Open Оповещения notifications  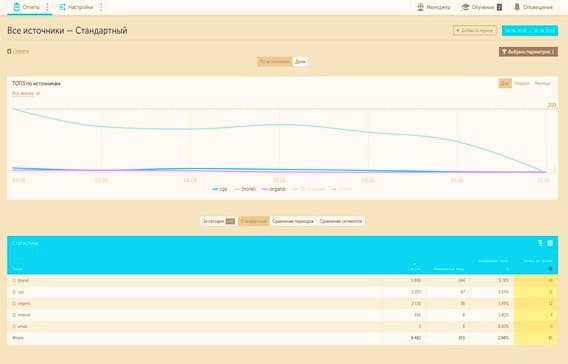pos(533,7)
